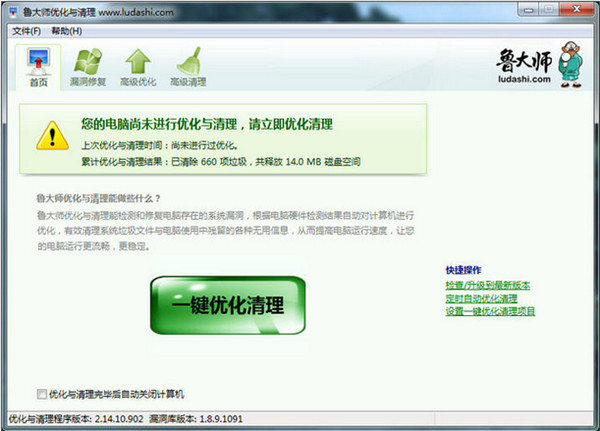600x431 pixels.
Task: Open the 帮助(H) menu
Action: (67, 31)
